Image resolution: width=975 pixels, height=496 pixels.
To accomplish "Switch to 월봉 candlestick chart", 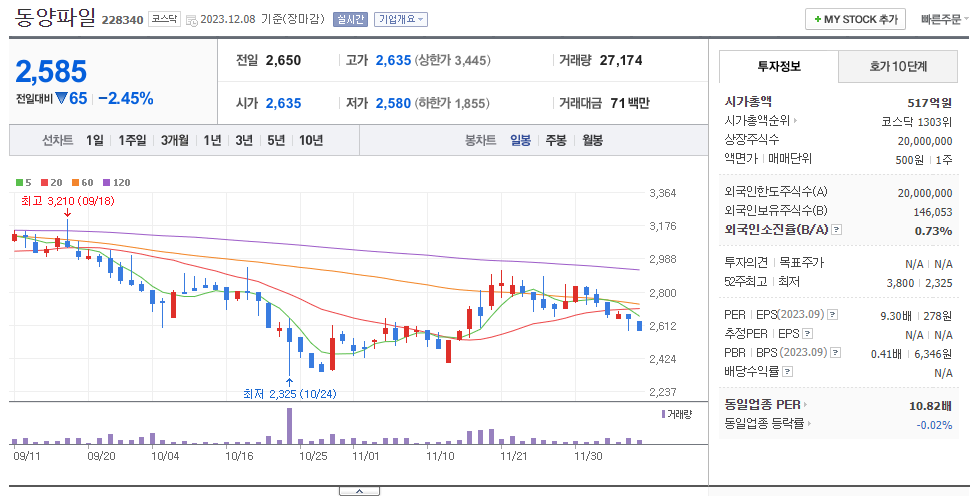I will point(593,140).
